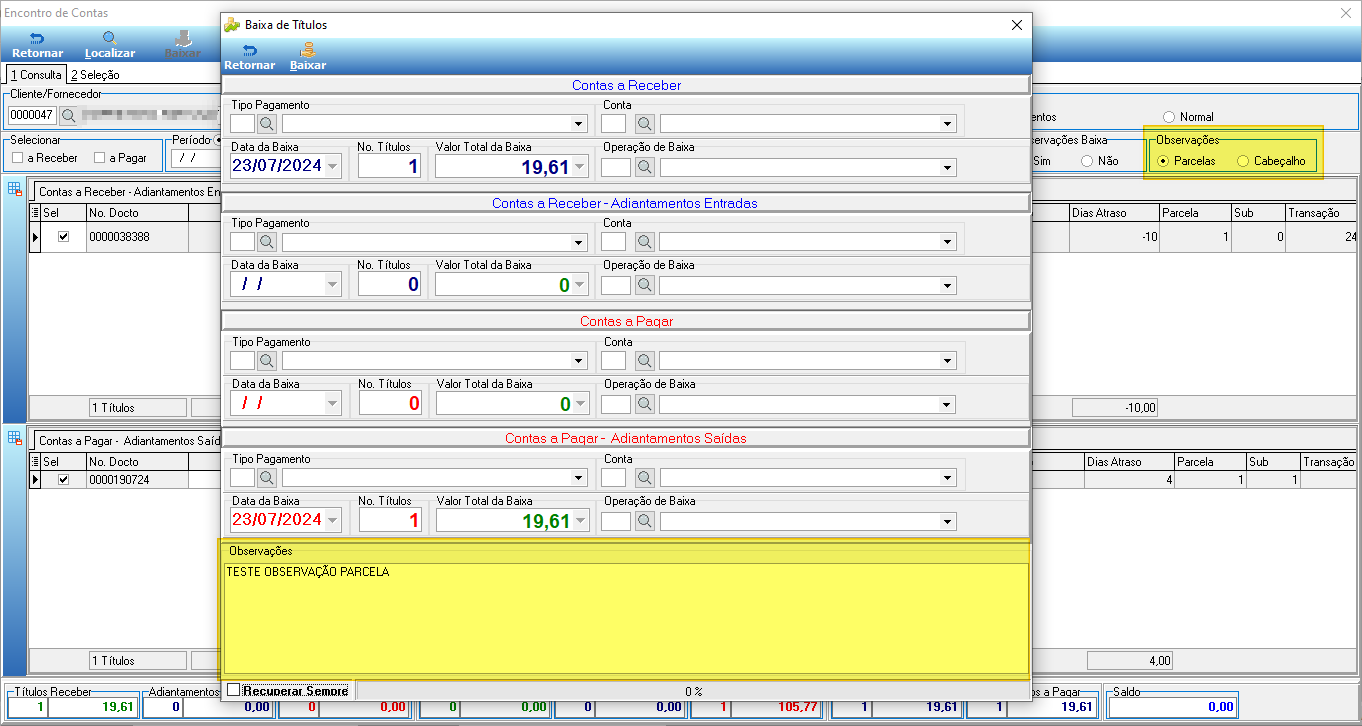Open the 1 Consulta tab
The image size is (1362, 726).
tap(36, 75)
